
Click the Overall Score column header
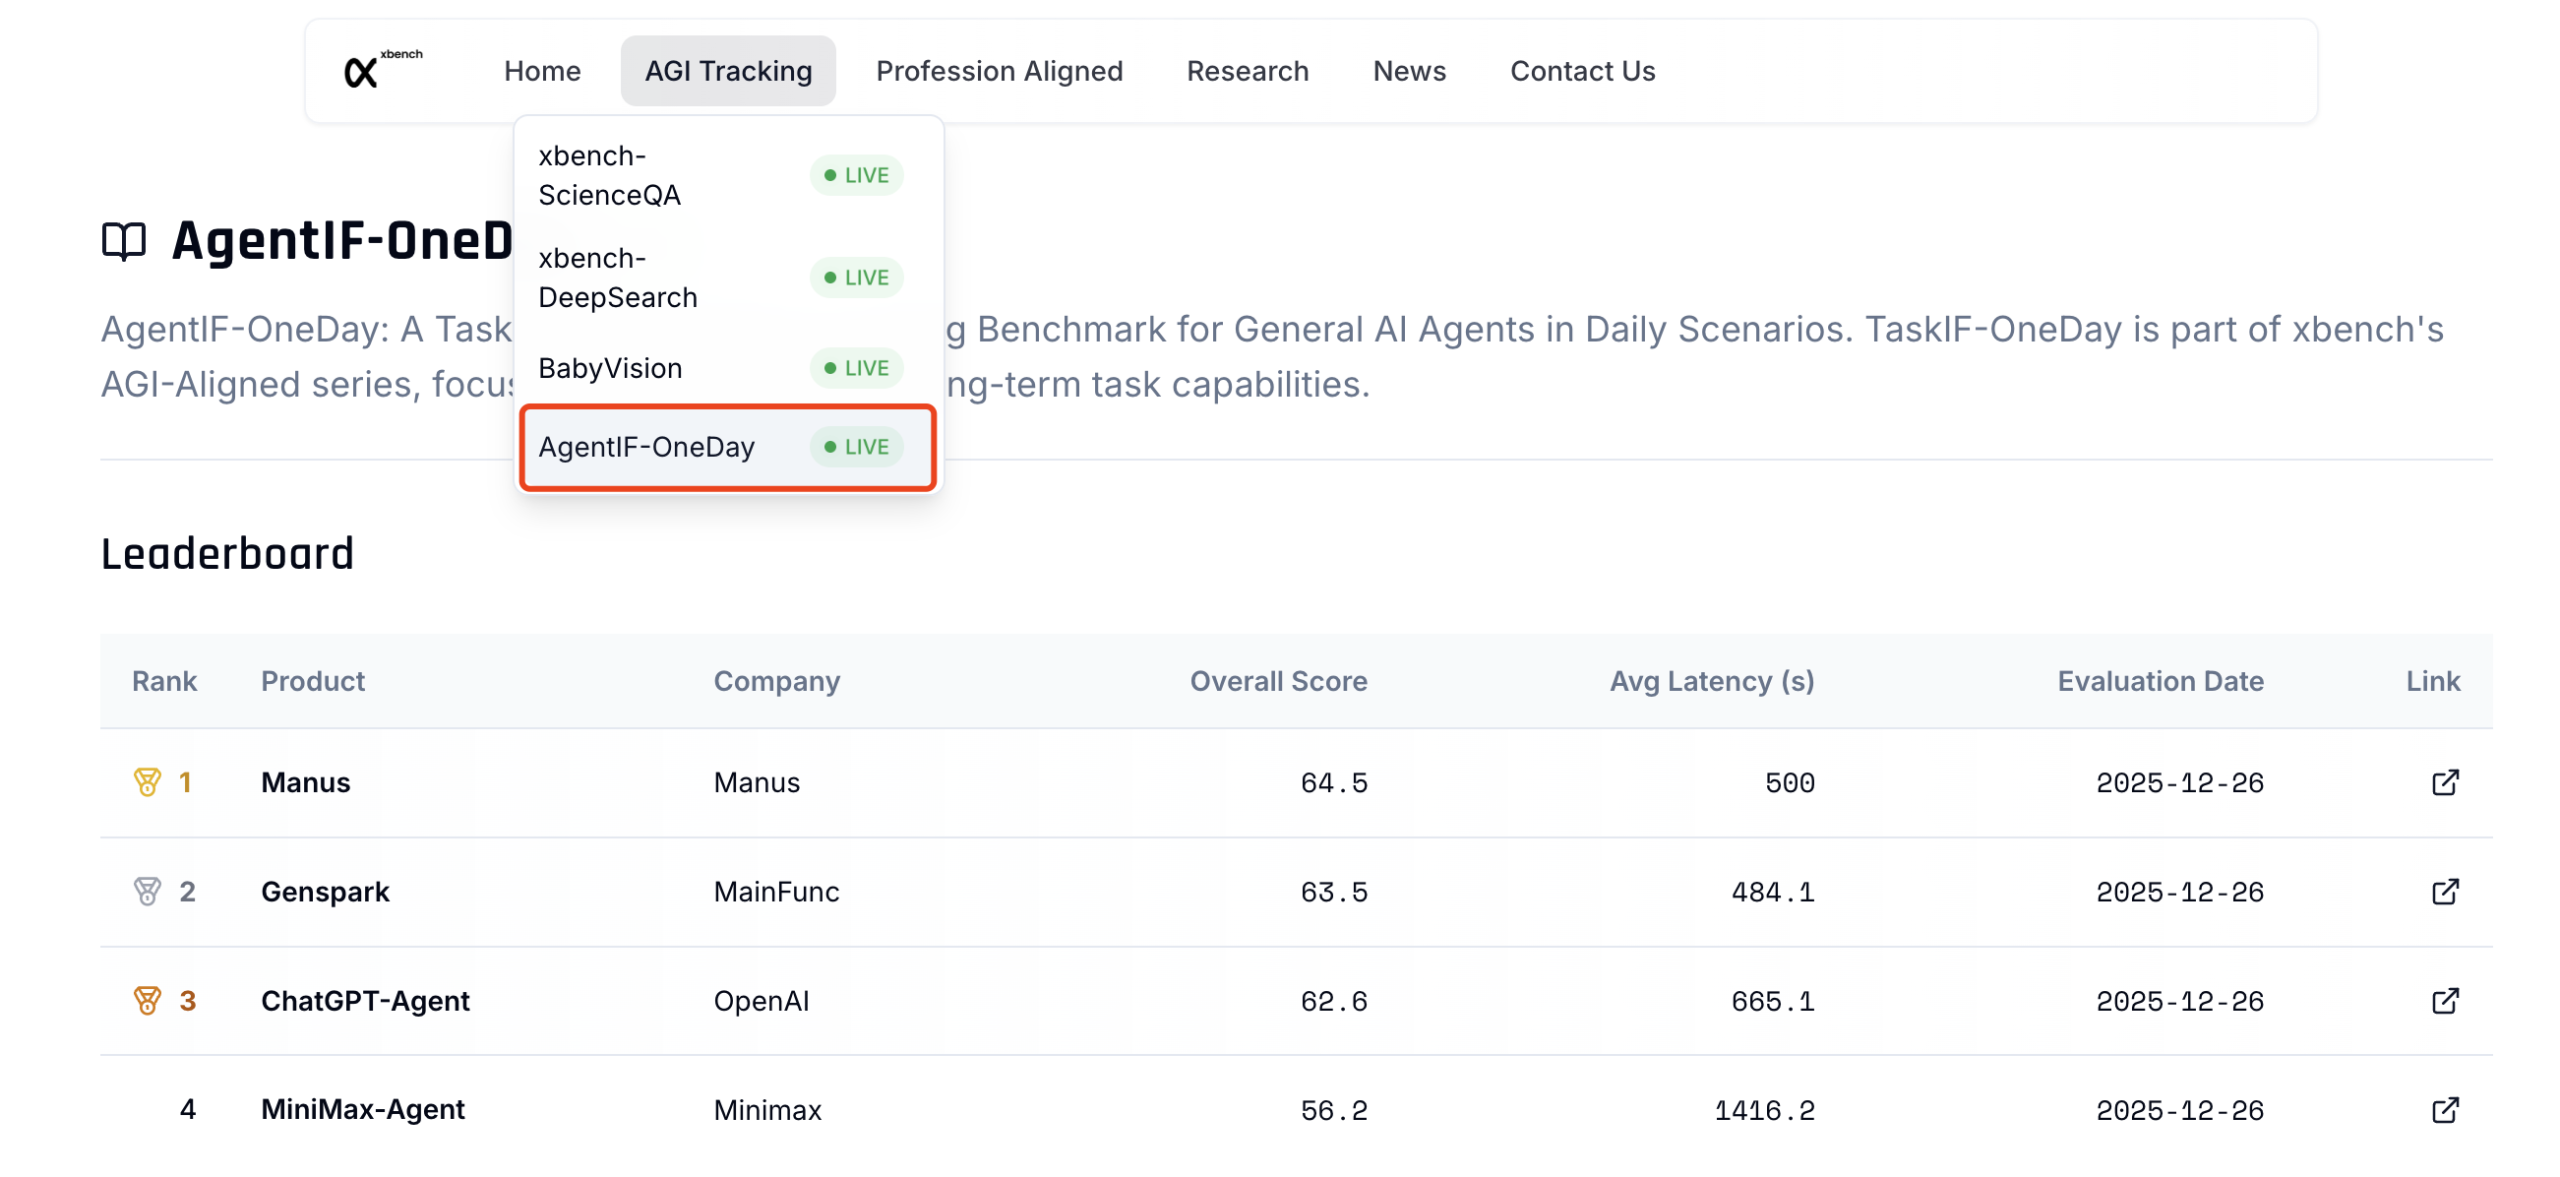coord(1277,681)
